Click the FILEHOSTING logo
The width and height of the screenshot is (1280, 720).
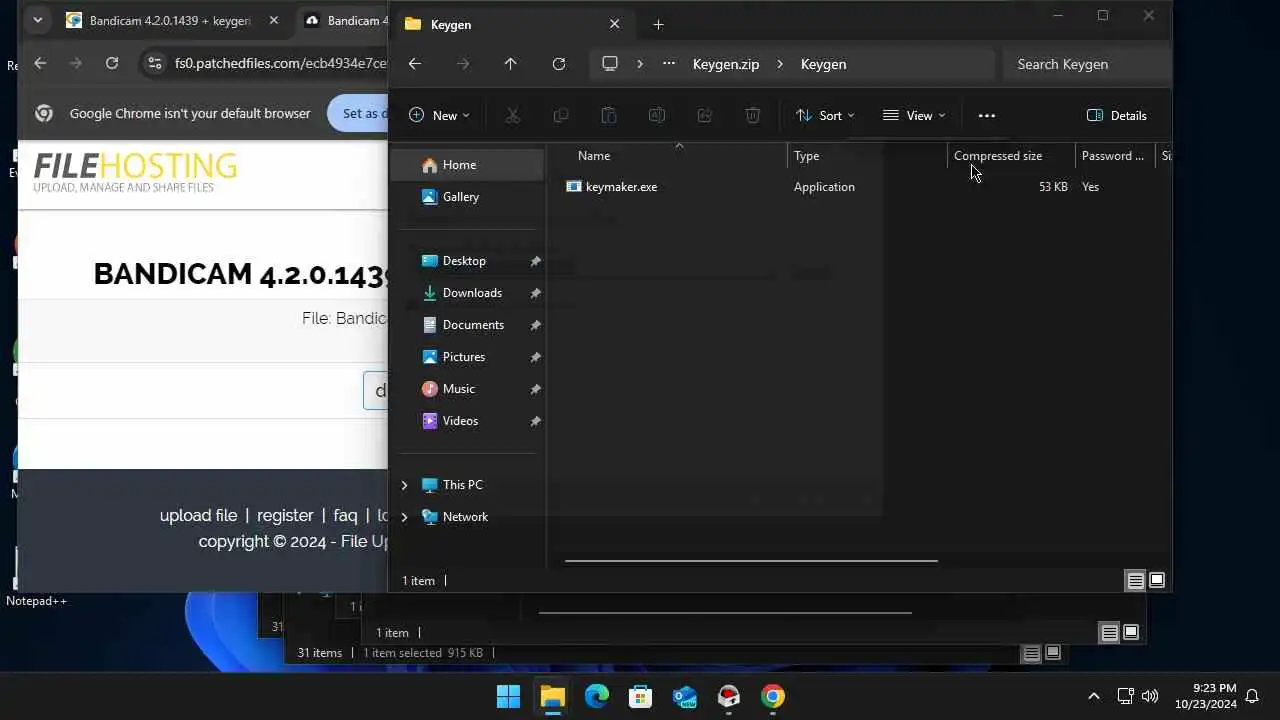[x=135, y=172]
